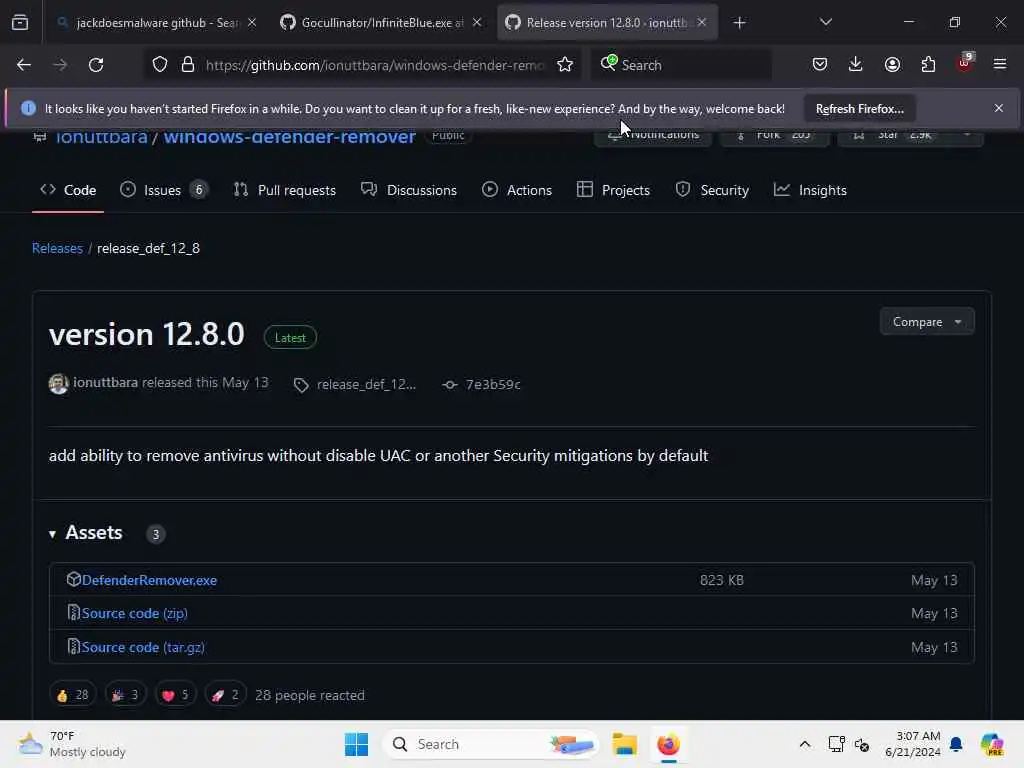Open the shield tracking protection icon
The height and width of the screenshot is (768, 1024).
(160, 65)
